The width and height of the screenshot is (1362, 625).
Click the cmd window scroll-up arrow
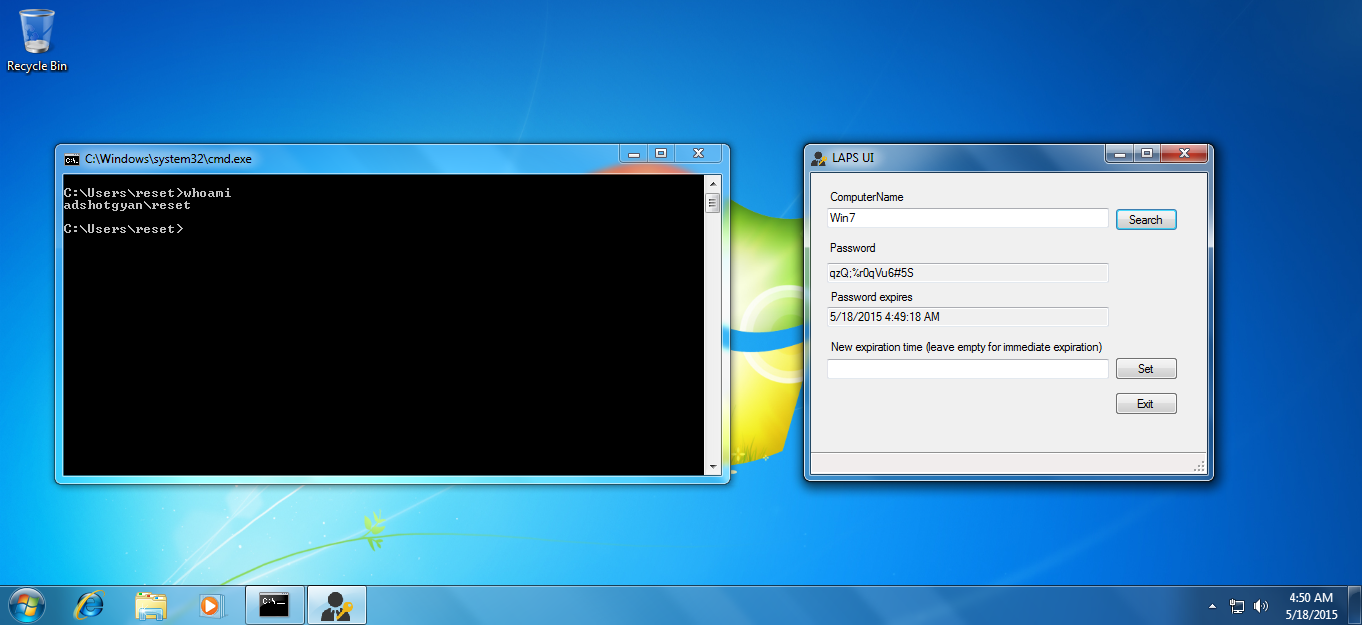[713, 182]
